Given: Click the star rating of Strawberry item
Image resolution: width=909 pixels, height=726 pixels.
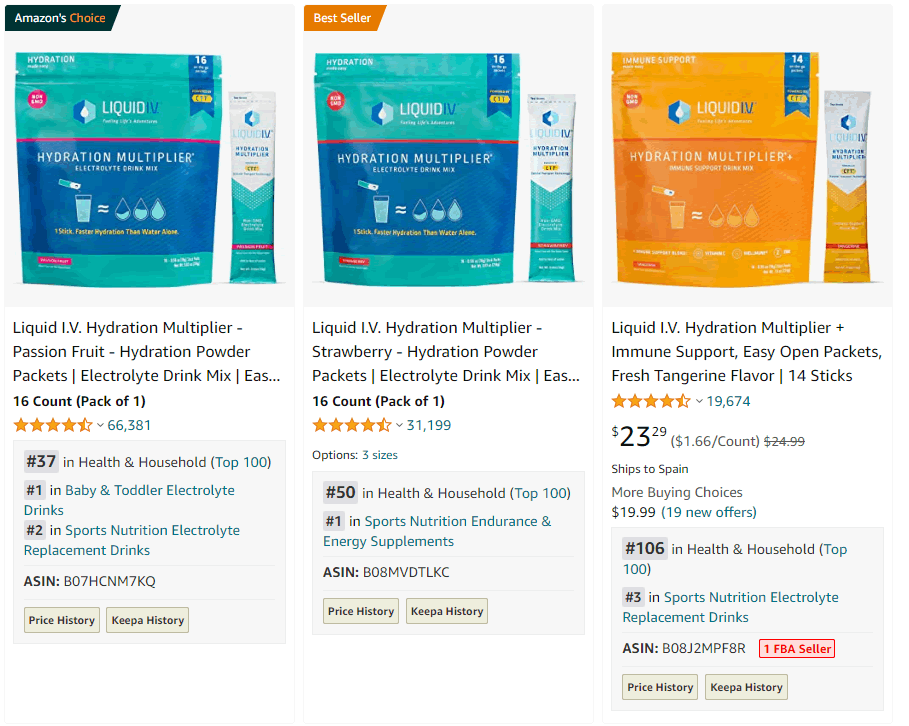Looking at the screenshot, I should pos(352,425).
